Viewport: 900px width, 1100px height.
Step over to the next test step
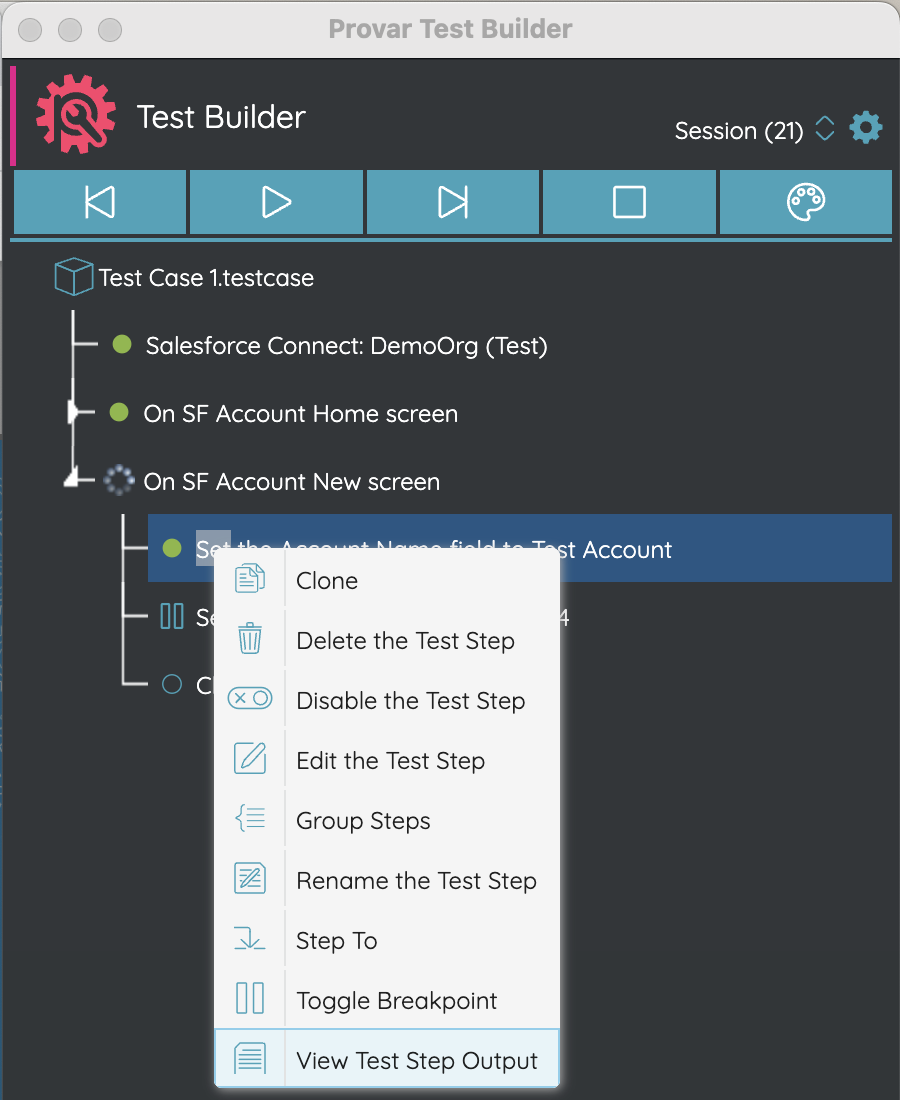(x=453, y=201)
